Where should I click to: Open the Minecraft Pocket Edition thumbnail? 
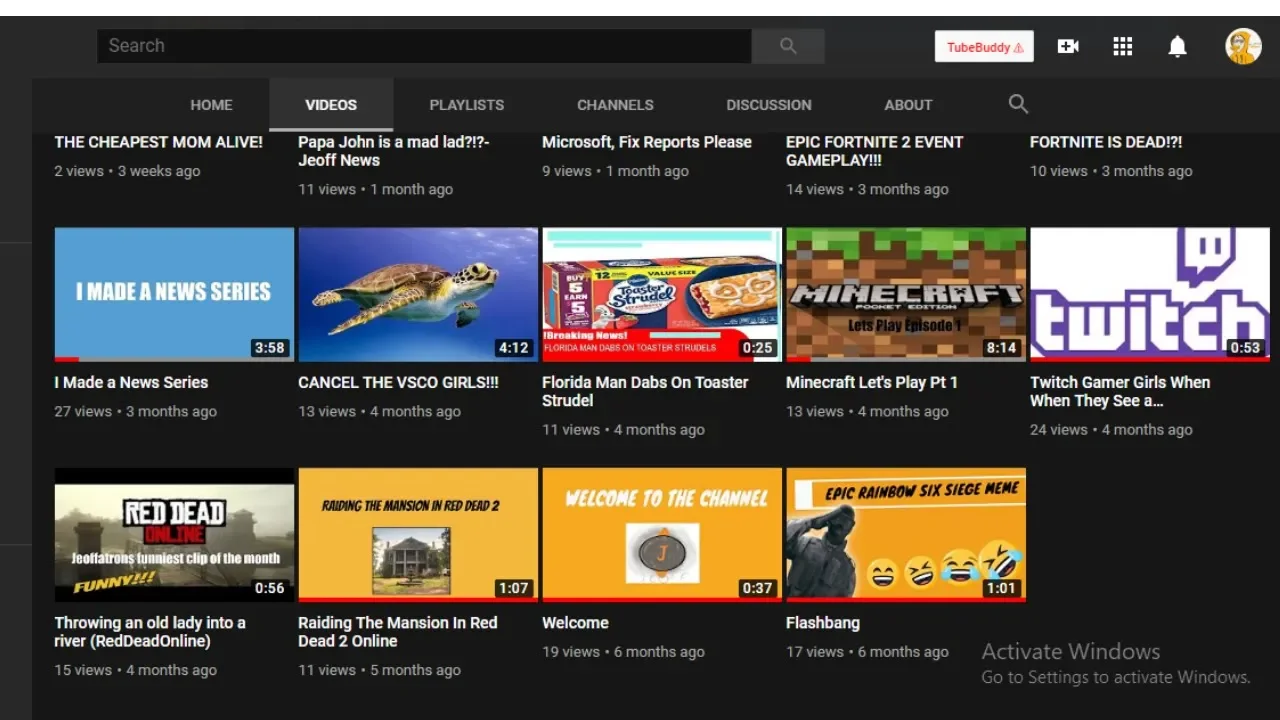click(906, 294)
